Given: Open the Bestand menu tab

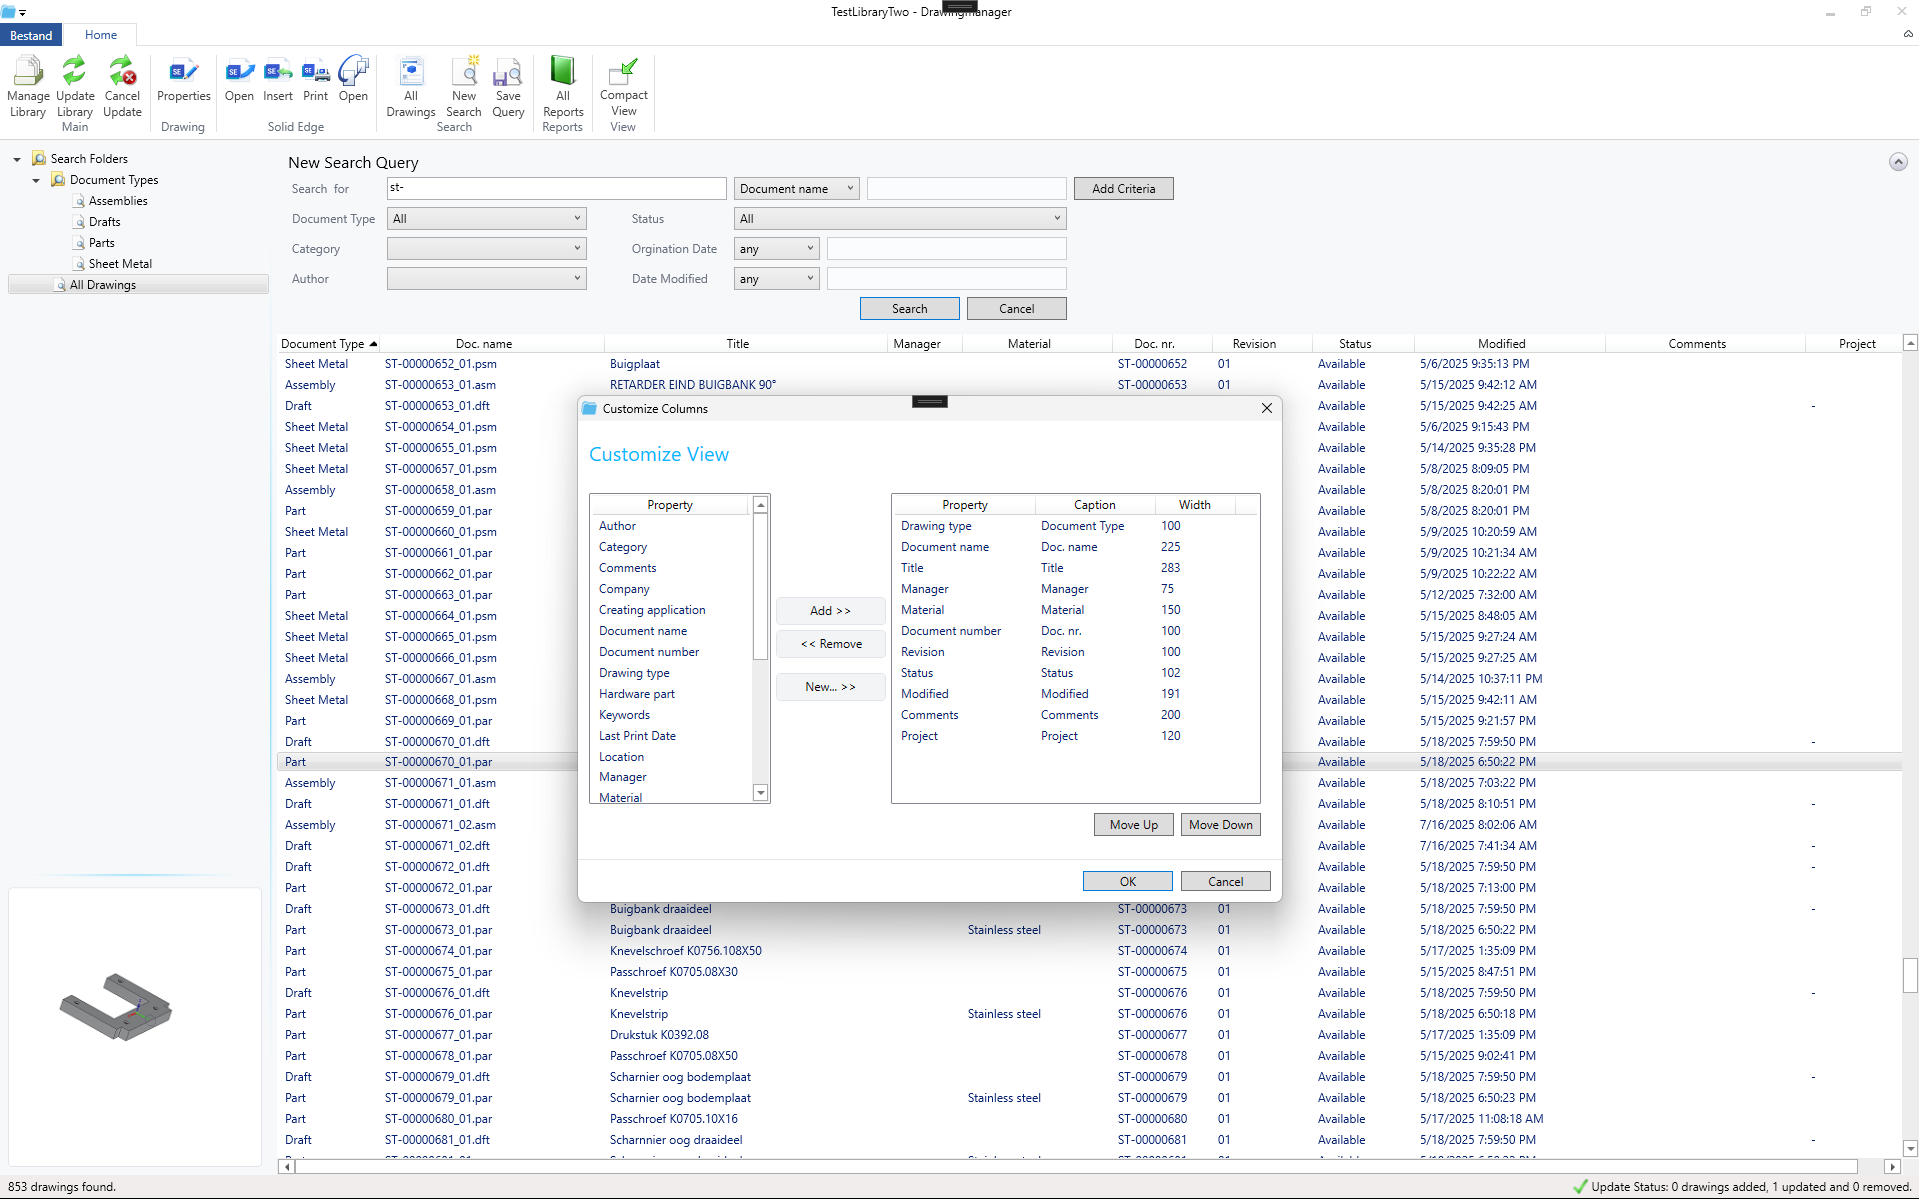Looking at the screenshot, I should click(31, 34).
